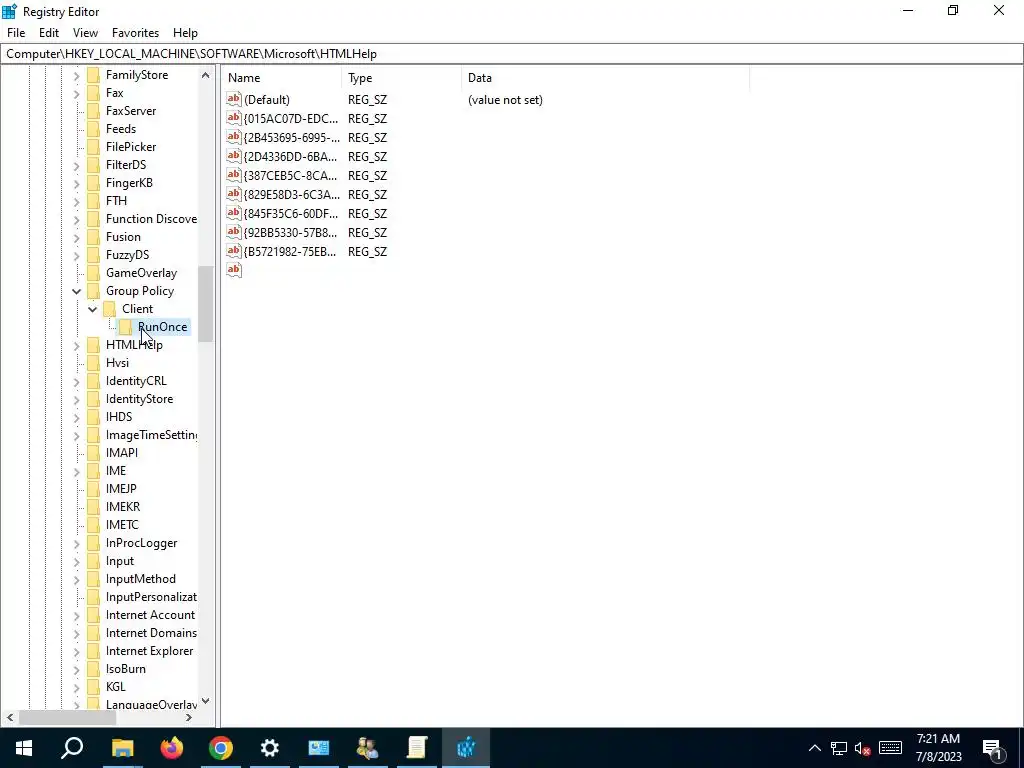Click the tree horizontal scrollbar right arrow
This screenshot has width=1024, height=768.
click(x=189, y=718)
